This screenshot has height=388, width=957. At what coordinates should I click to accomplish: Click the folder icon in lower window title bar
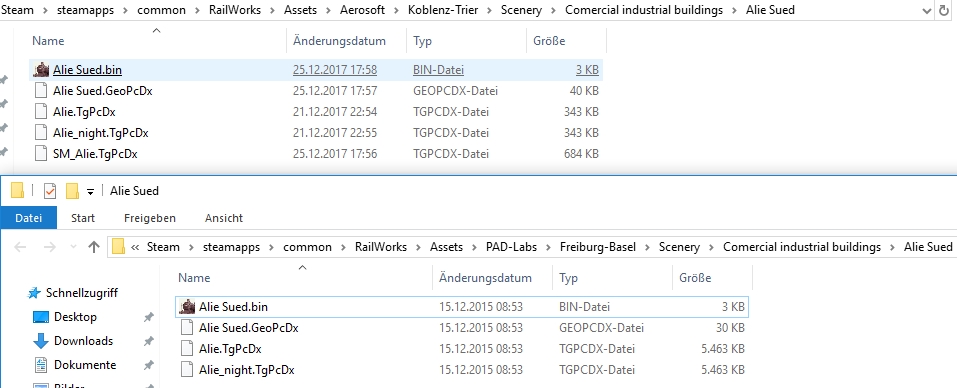click(x=18, y=191)
